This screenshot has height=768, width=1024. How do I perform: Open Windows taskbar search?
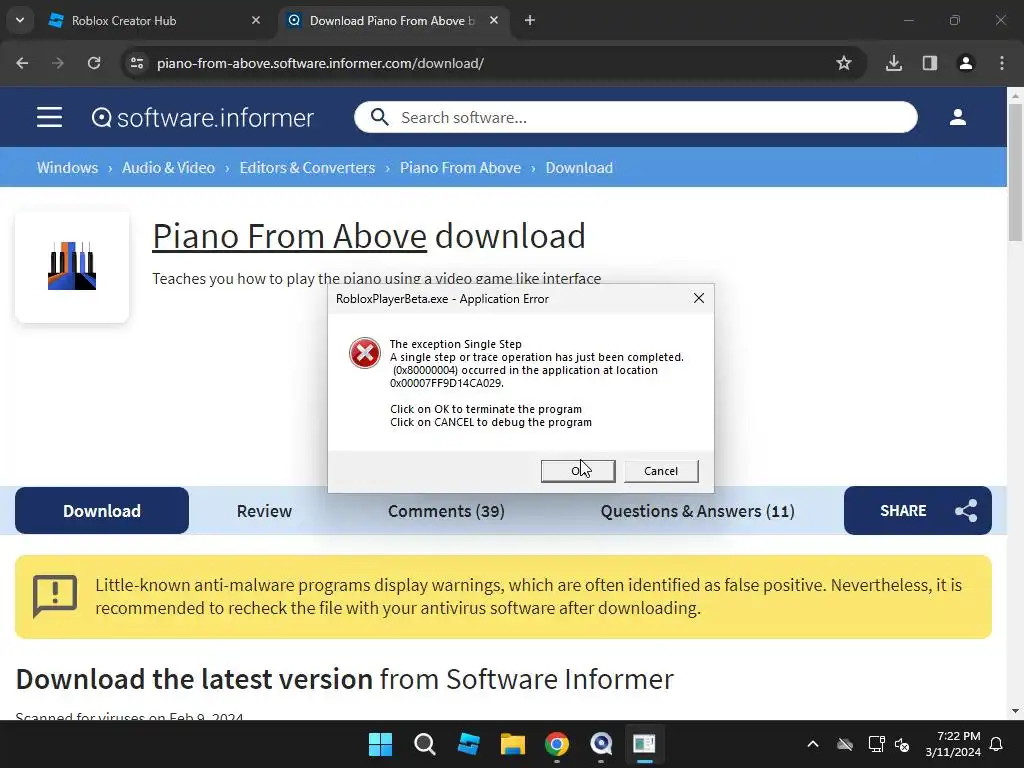424,744
